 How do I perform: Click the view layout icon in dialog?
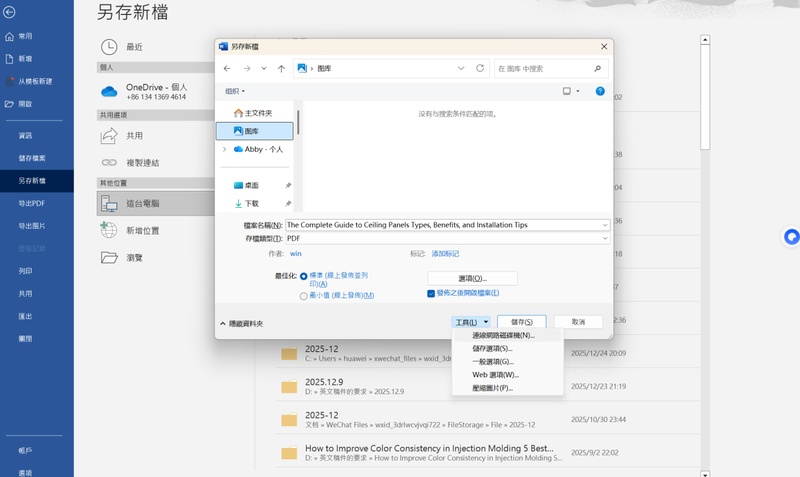(566, 91)
